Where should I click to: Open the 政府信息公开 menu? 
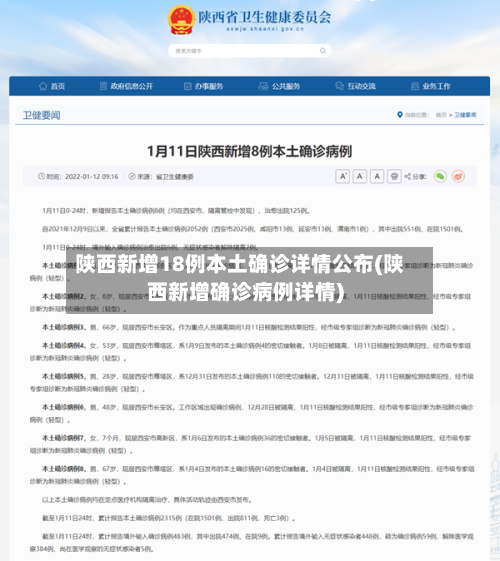click(x=127, y=86)
